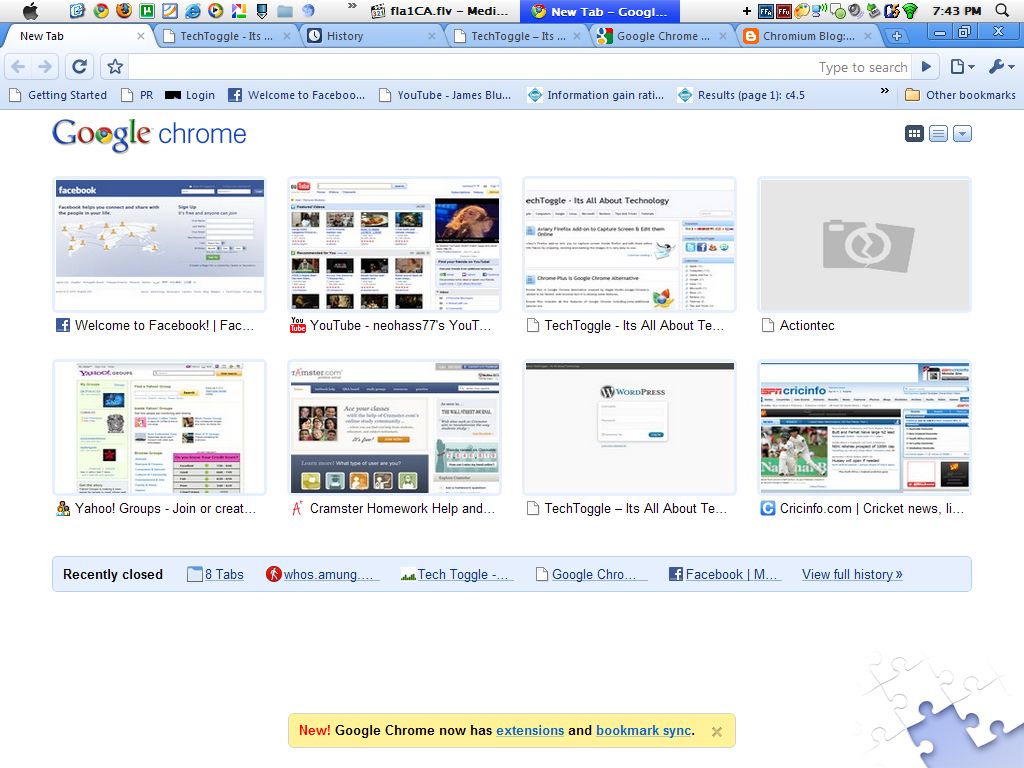Click View full history link
Screen dimensions: 1024x768
(x=852, y=575)
